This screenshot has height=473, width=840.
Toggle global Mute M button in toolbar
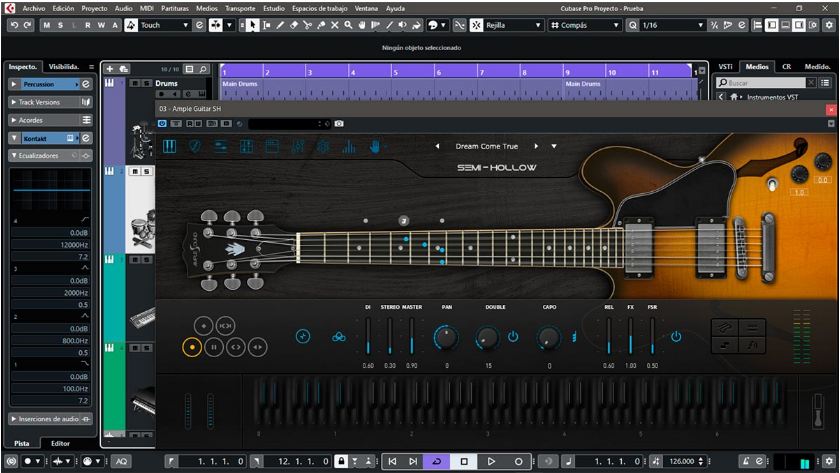click(47, 25)
